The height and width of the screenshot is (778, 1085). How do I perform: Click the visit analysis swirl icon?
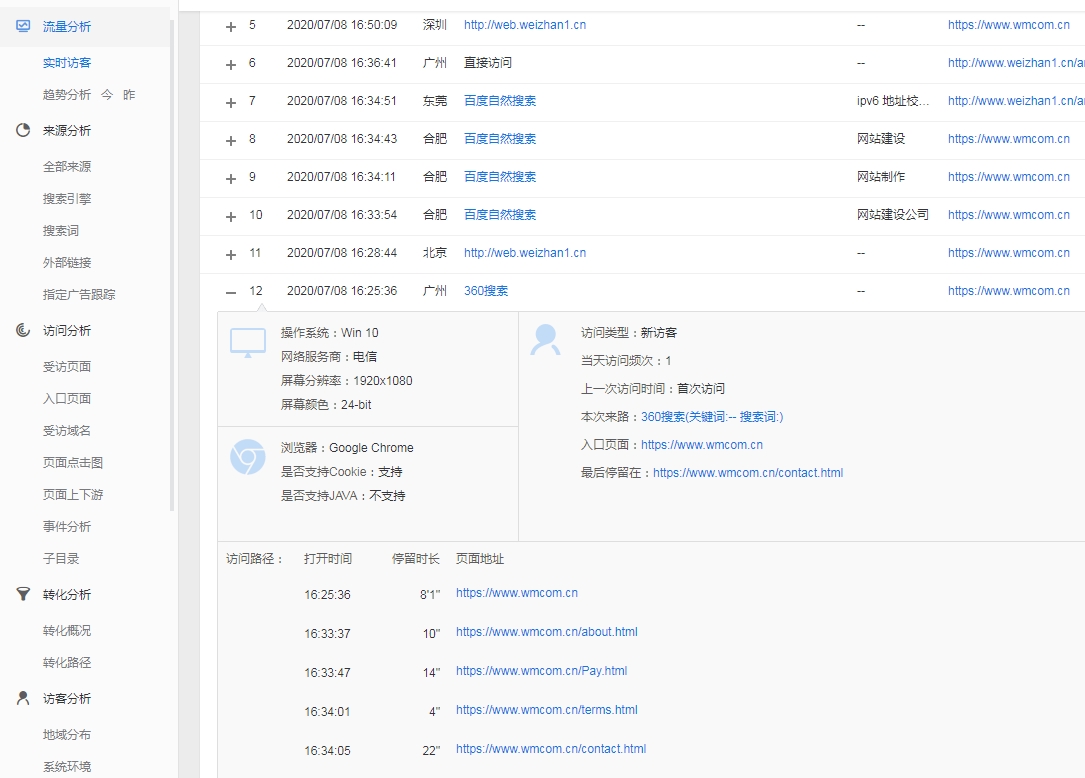pos(23,330)
